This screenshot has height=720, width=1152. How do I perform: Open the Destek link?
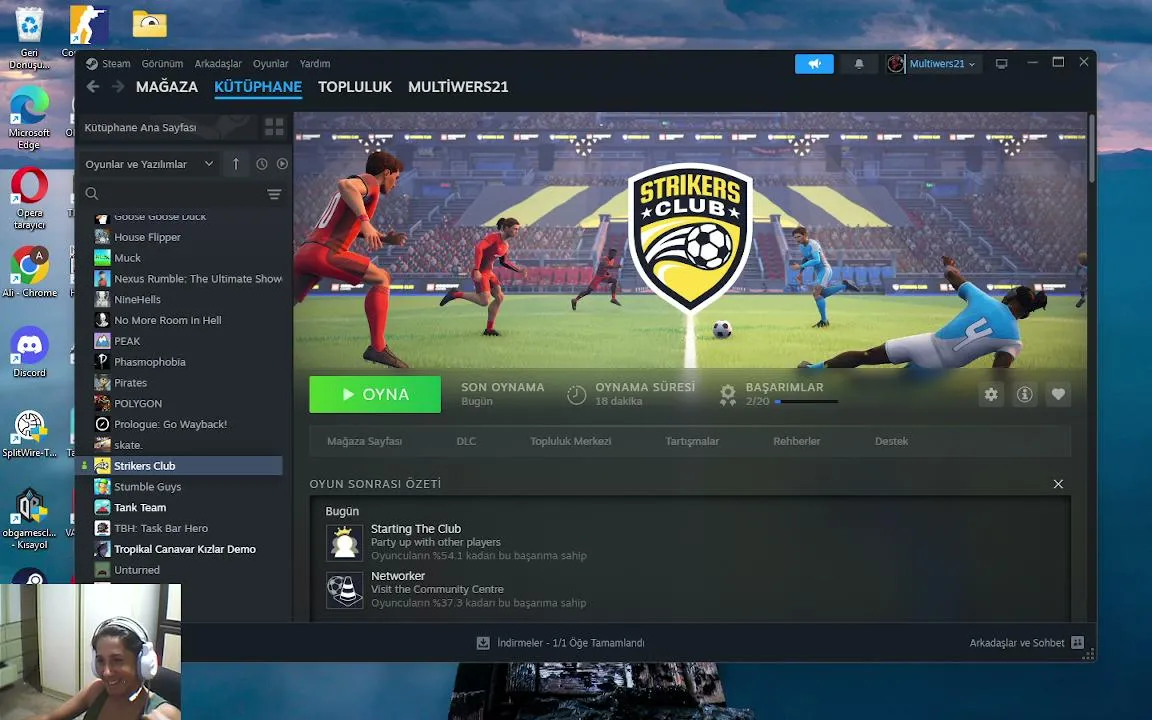point(891,442)
